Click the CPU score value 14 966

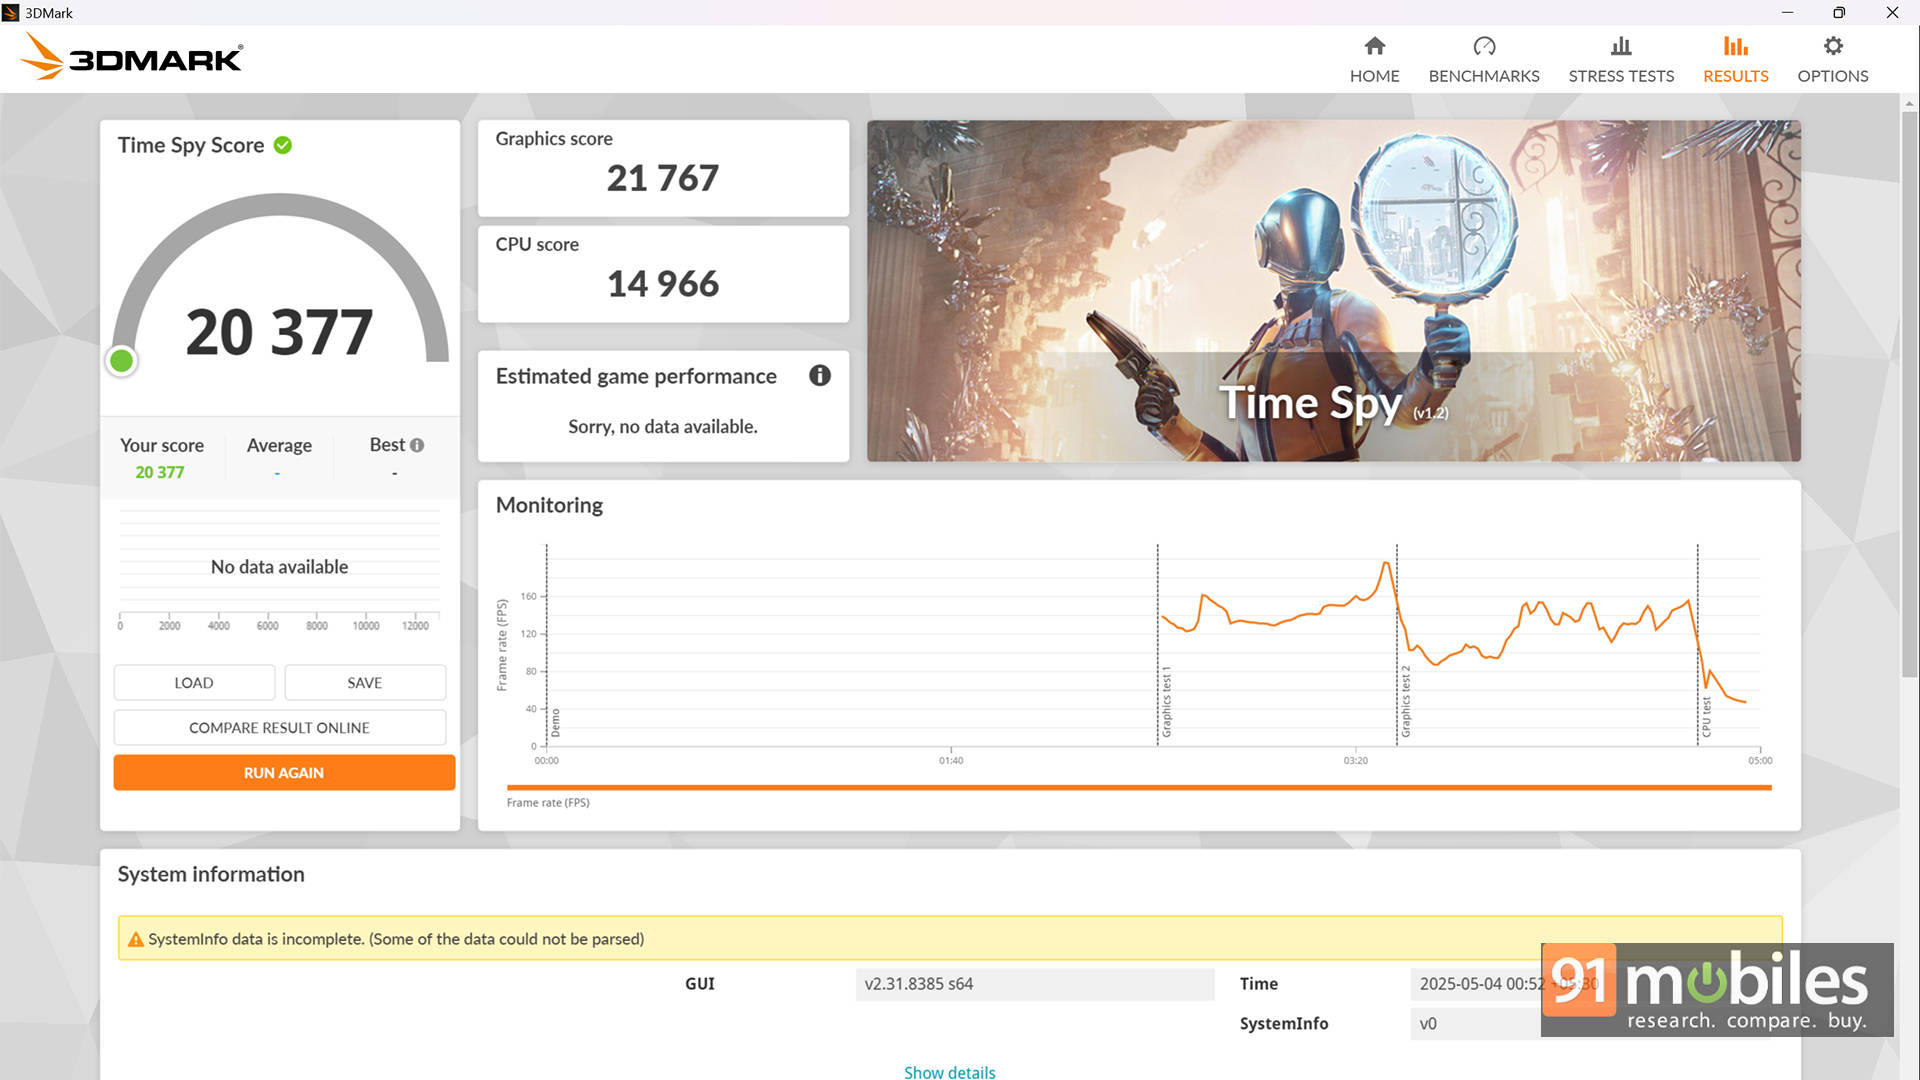(662, 284)
